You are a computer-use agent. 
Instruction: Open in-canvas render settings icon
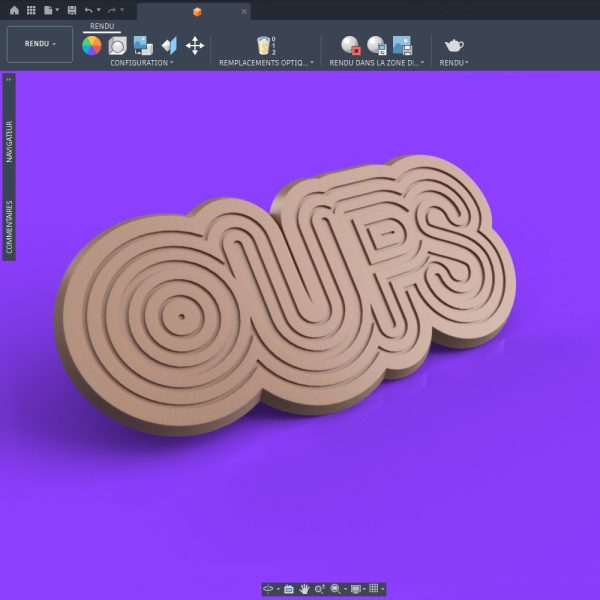(377, 45)
